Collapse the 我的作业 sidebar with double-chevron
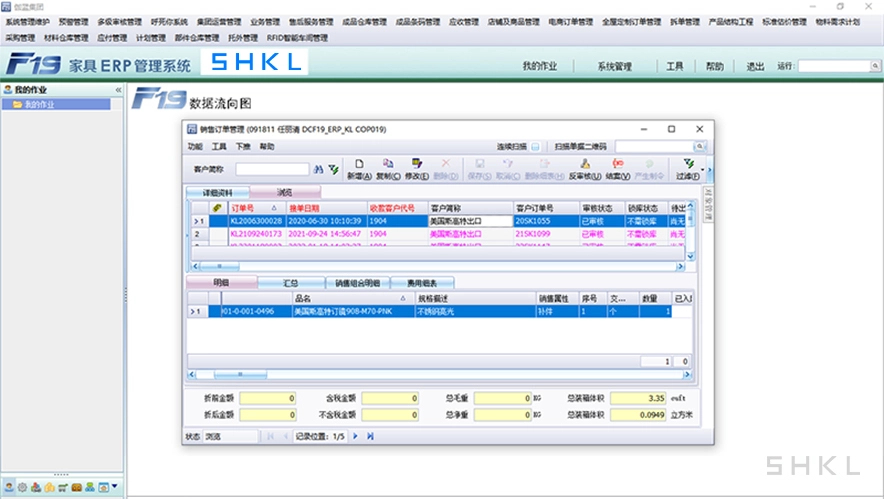Image resolution: width=884 pixels, height=499 pixels. 118,90
